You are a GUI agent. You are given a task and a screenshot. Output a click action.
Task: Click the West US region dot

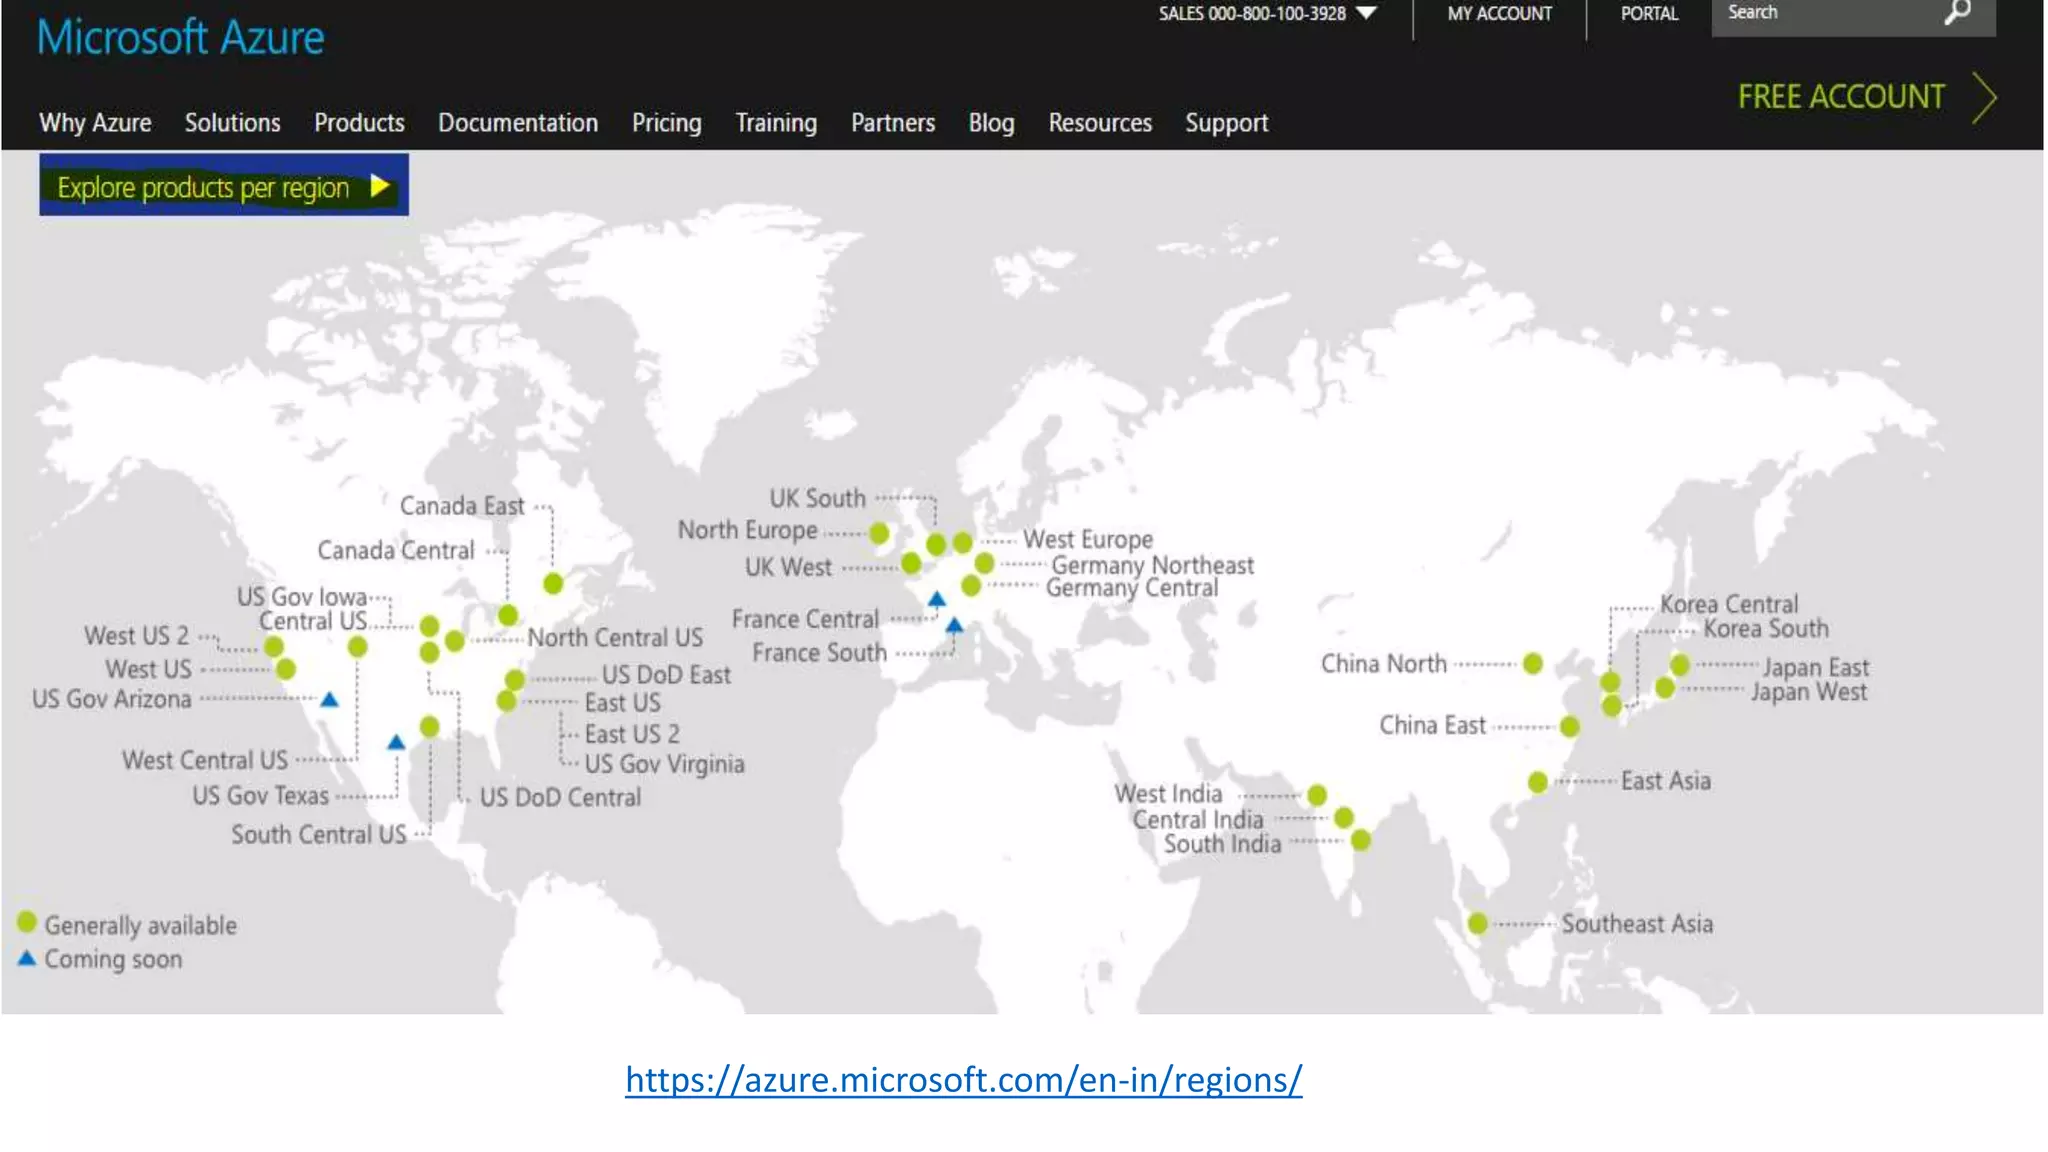(286, 669)
